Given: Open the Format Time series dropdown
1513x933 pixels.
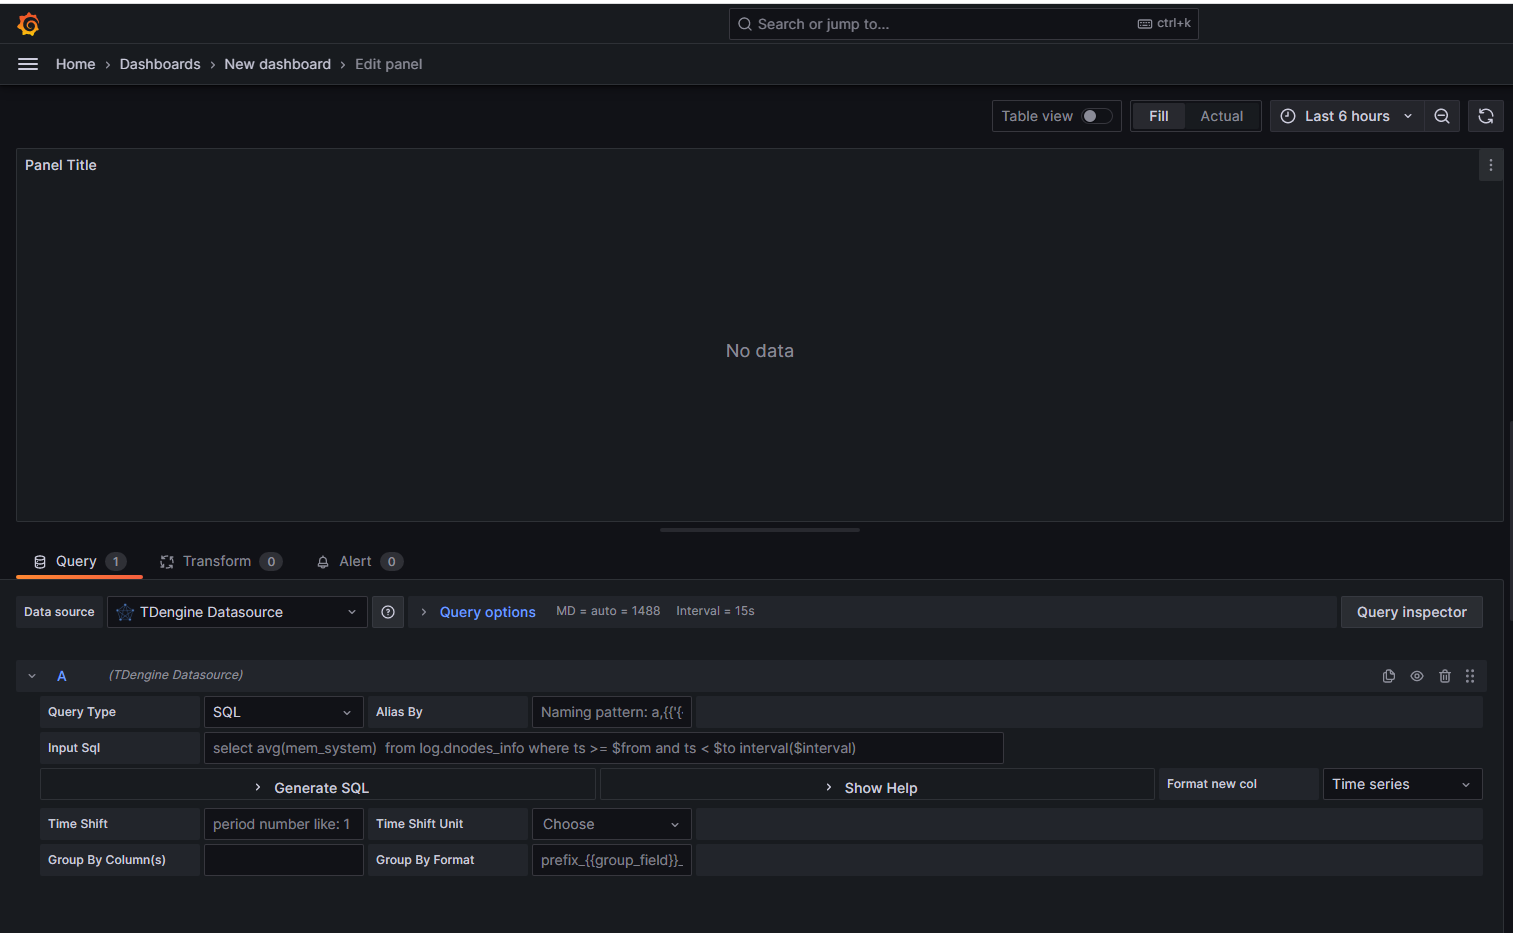Looking at the screenshot, I should coord(1402,784).
